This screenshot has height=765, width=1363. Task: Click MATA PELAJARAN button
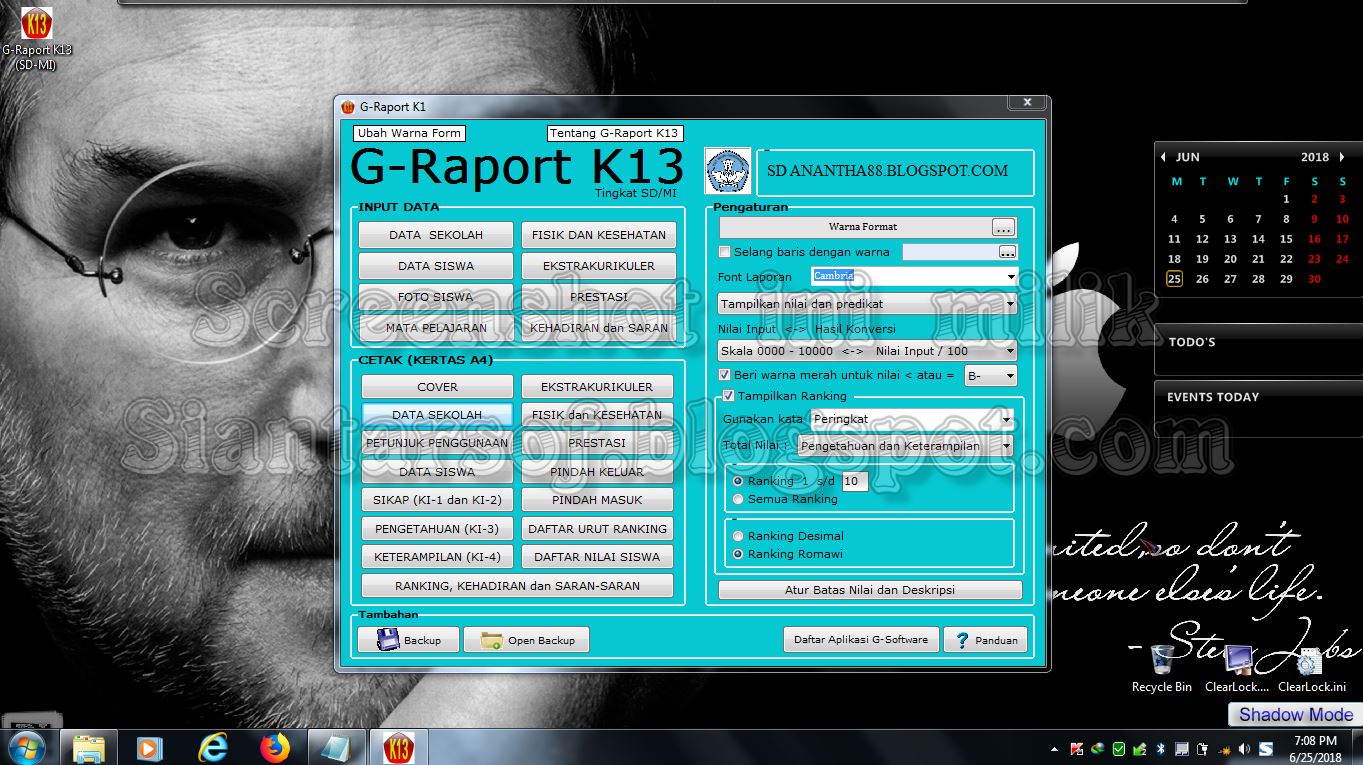[436, 327]
